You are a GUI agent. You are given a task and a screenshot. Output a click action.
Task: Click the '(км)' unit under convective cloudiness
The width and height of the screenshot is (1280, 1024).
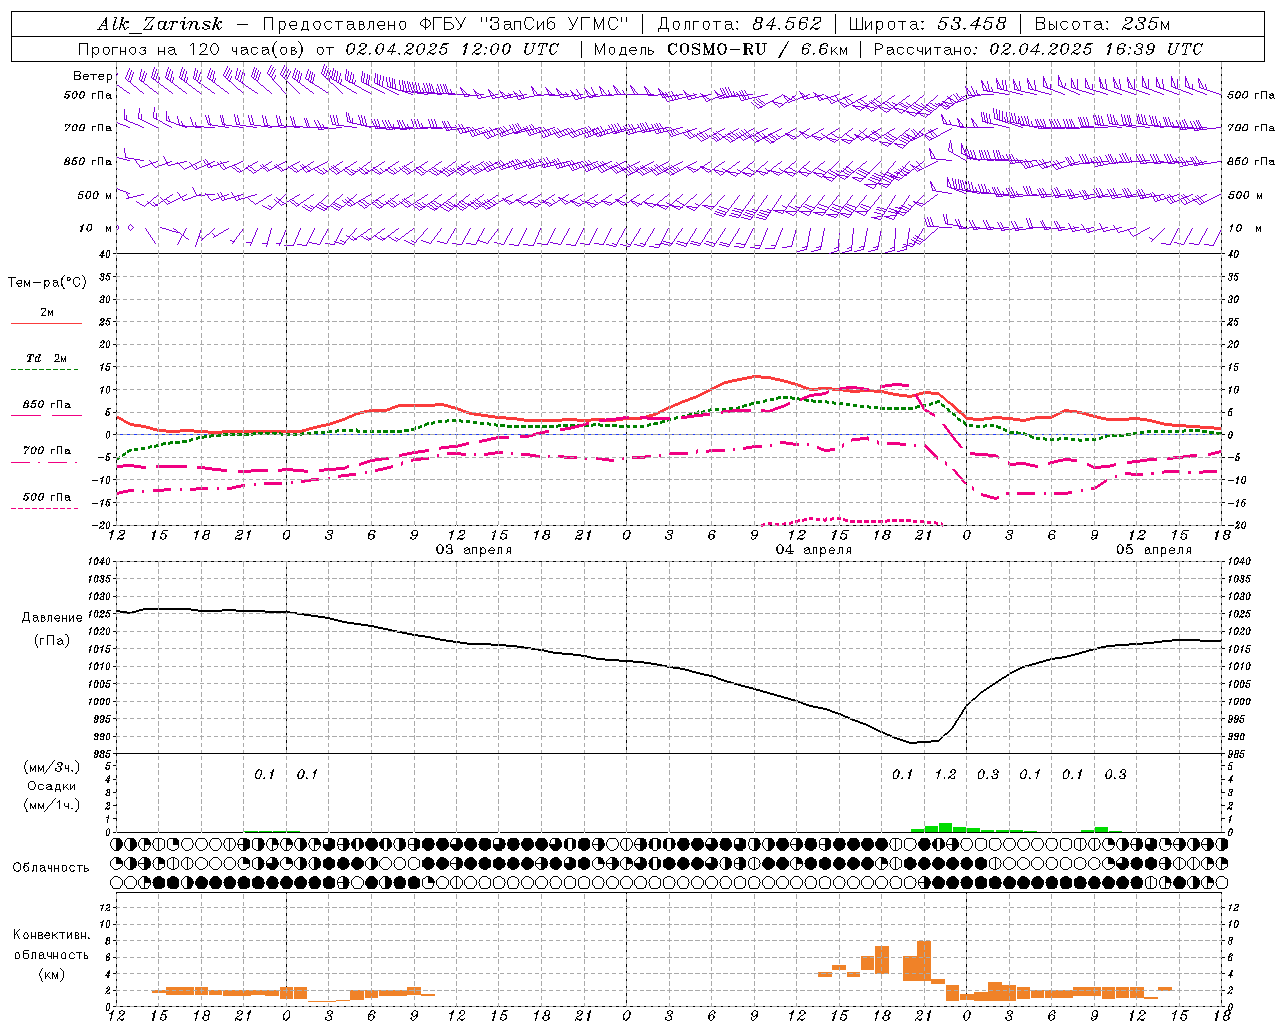[52, 973]
